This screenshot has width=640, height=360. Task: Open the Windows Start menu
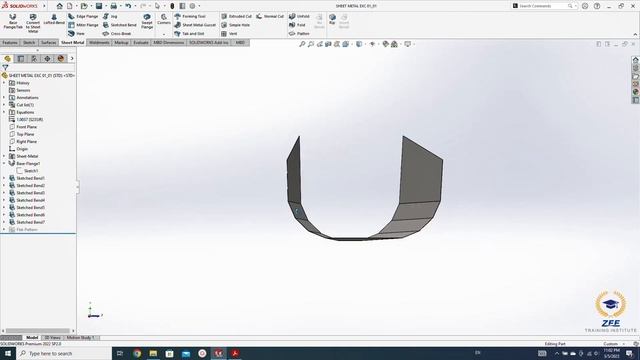[x=8, y=353]
